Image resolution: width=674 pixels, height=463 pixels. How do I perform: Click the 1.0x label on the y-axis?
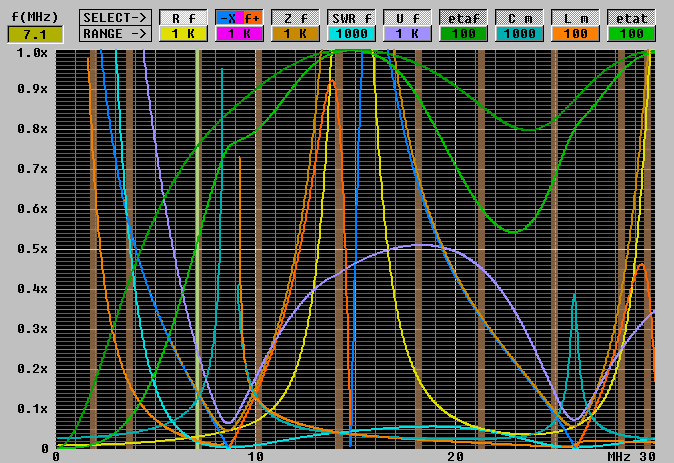point(32,53)
